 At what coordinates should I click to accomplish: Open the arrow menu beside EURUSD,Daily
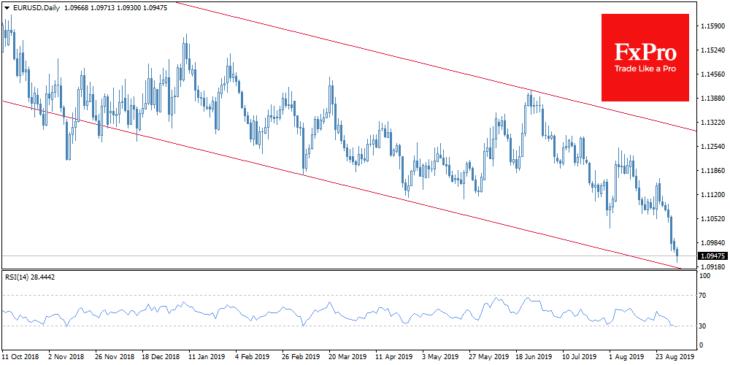[7, 8]
